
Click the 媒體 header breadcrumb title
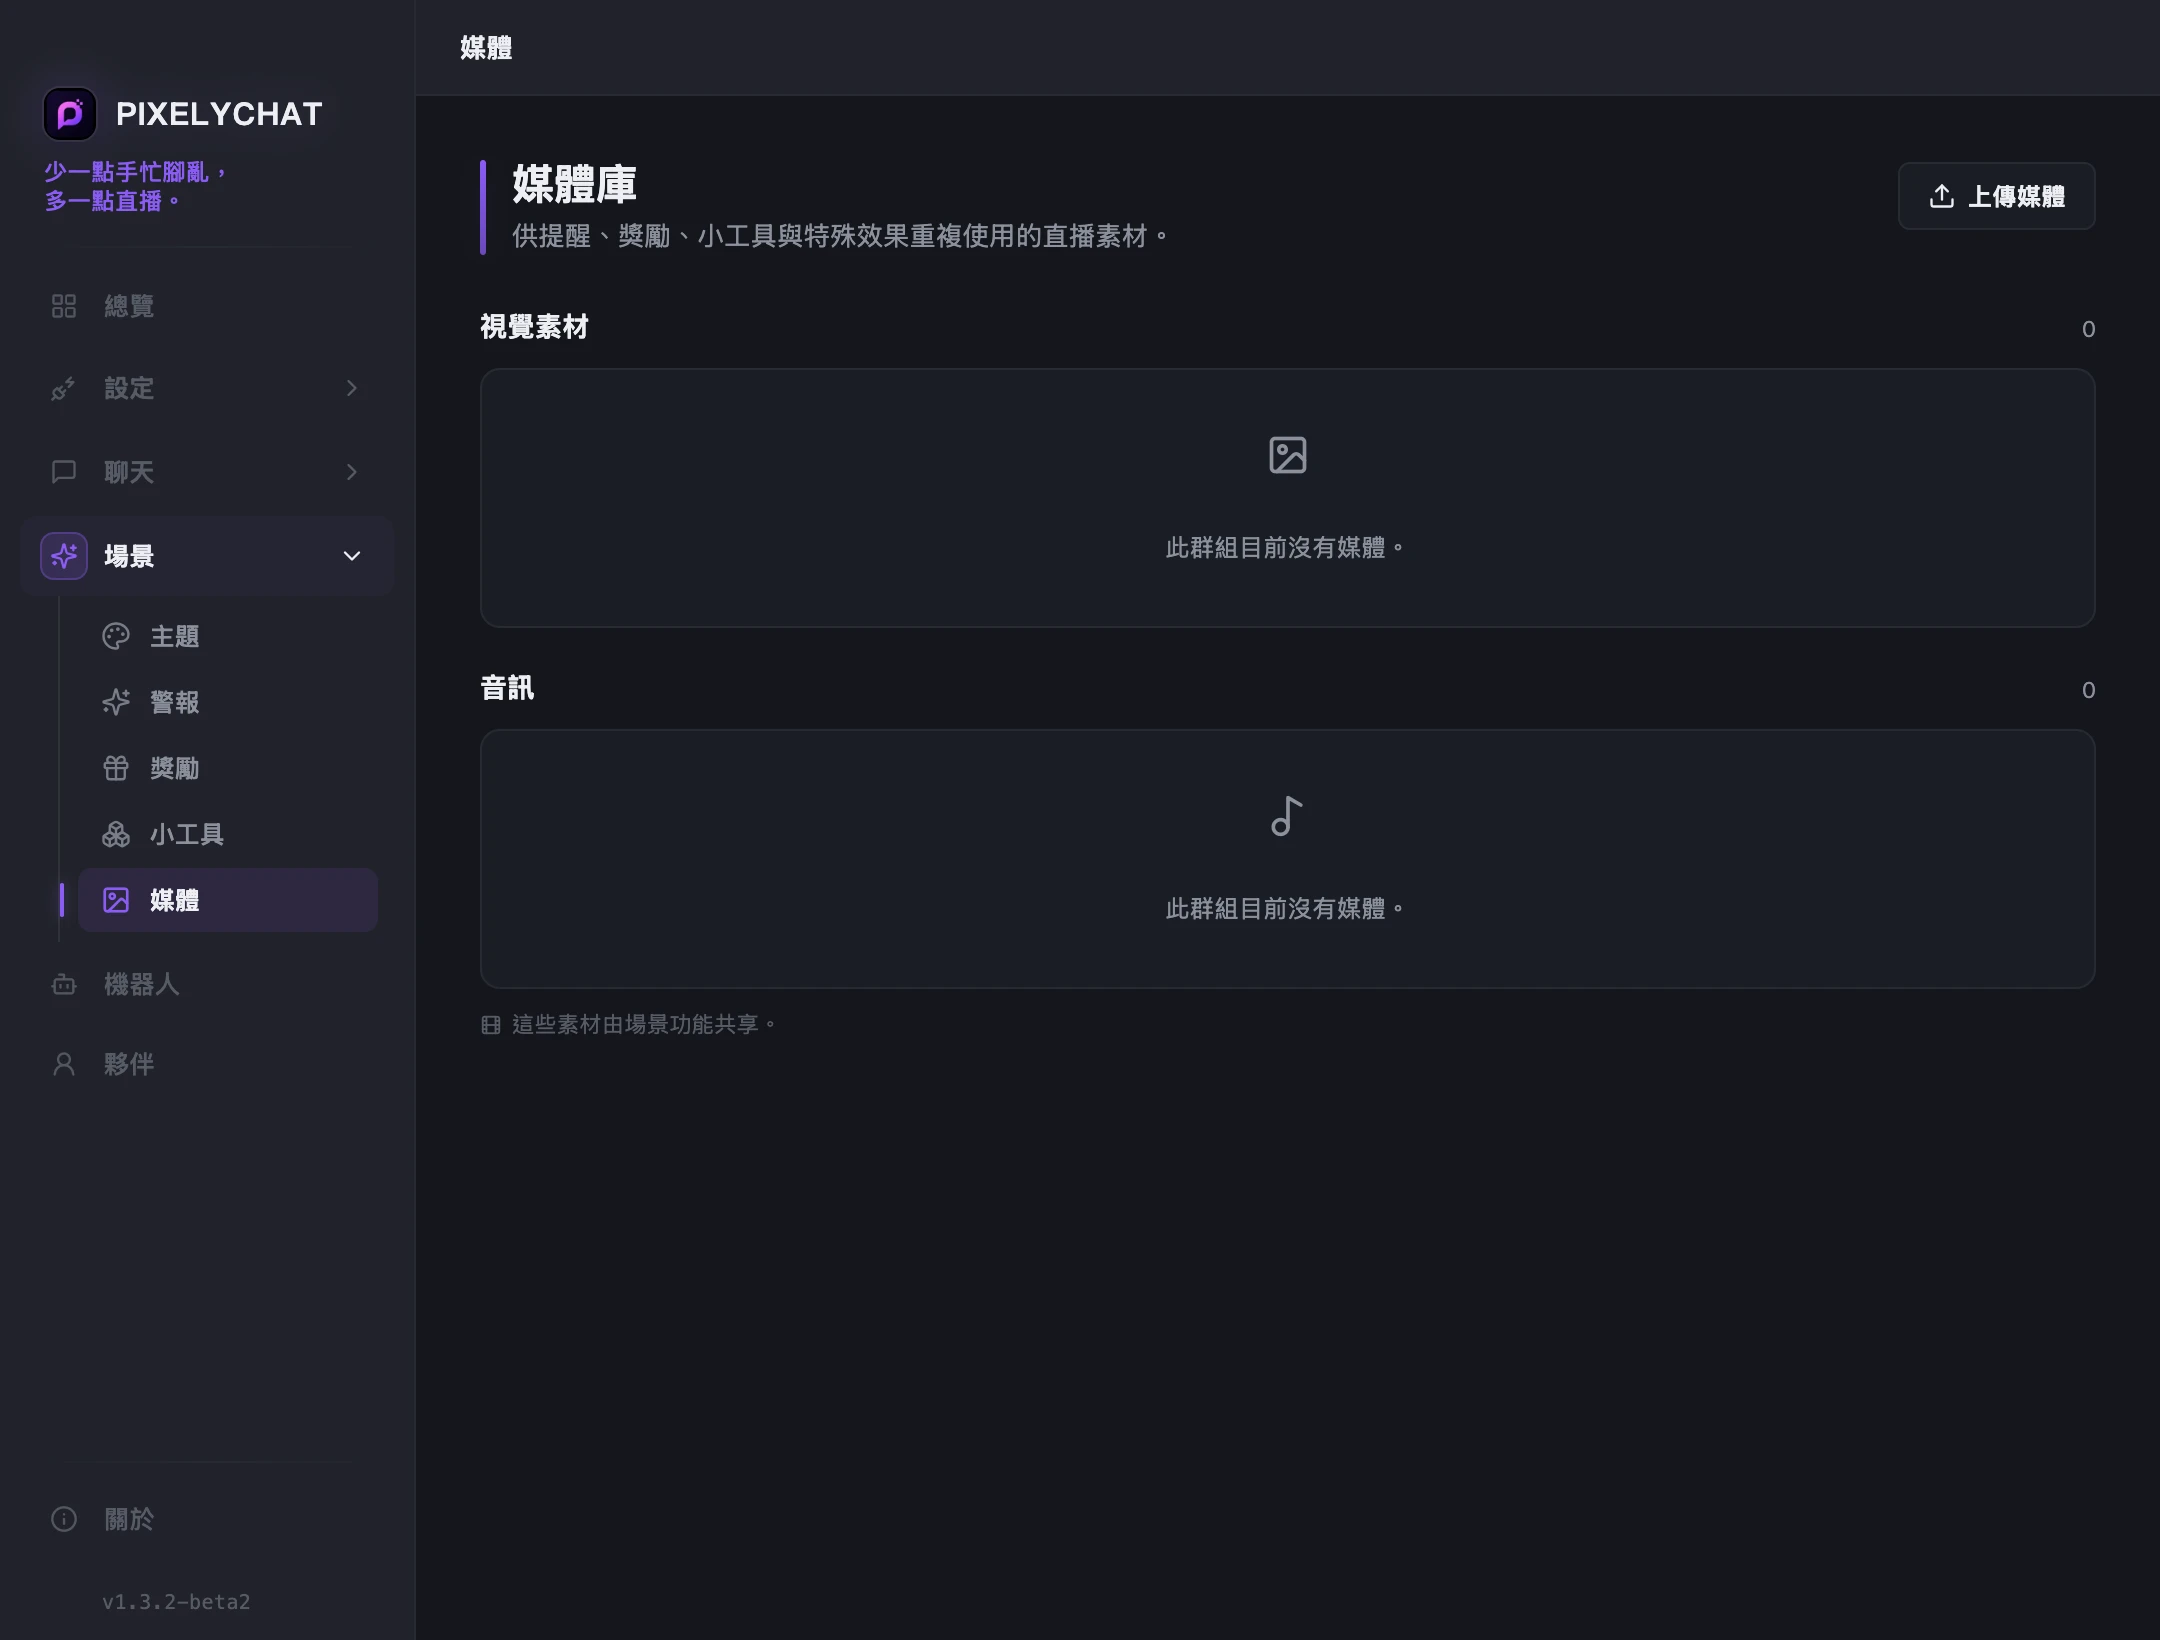(486, 48)
